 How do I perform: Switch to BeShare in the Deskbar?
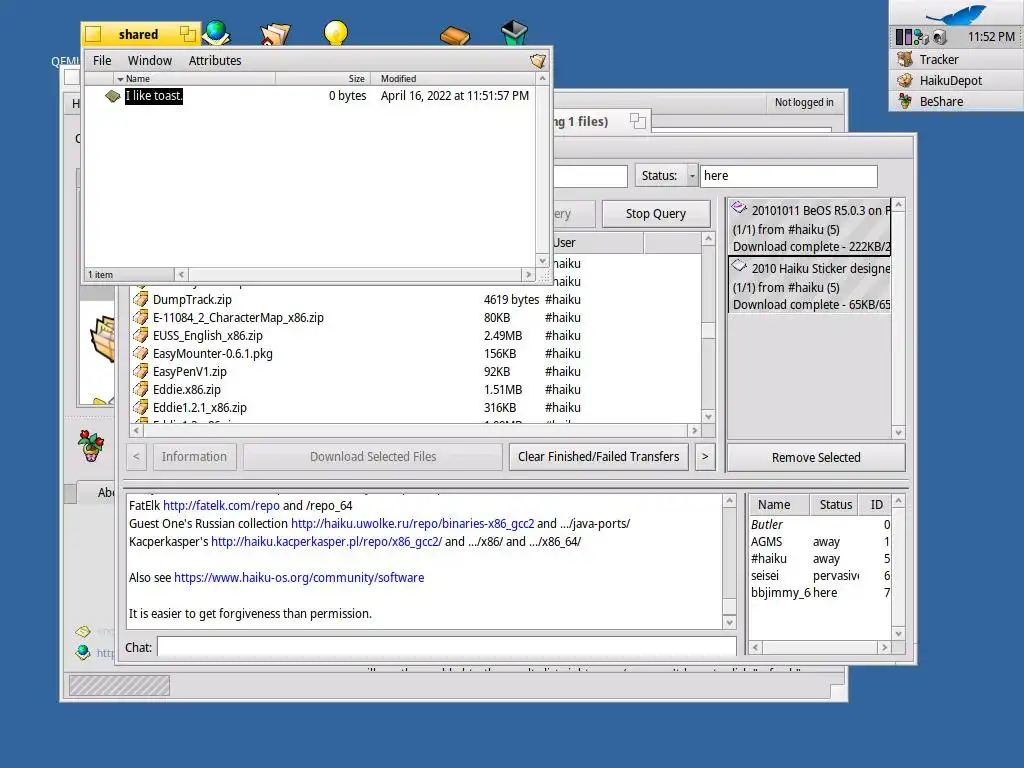pos(956,101)
